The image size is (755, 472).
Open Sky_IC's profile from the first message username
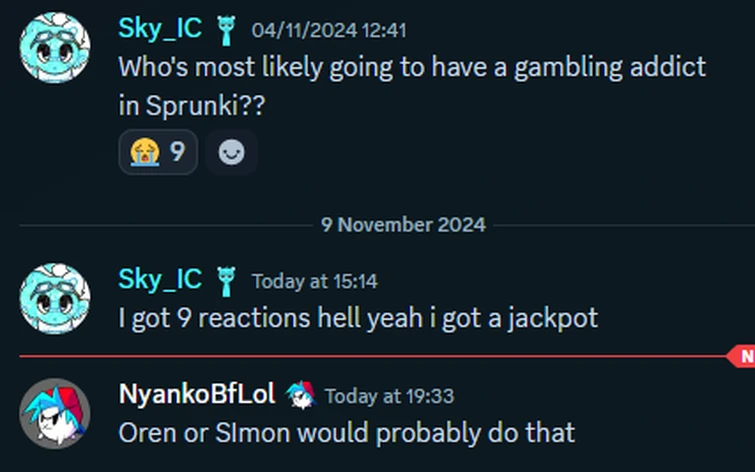[160, 30]
